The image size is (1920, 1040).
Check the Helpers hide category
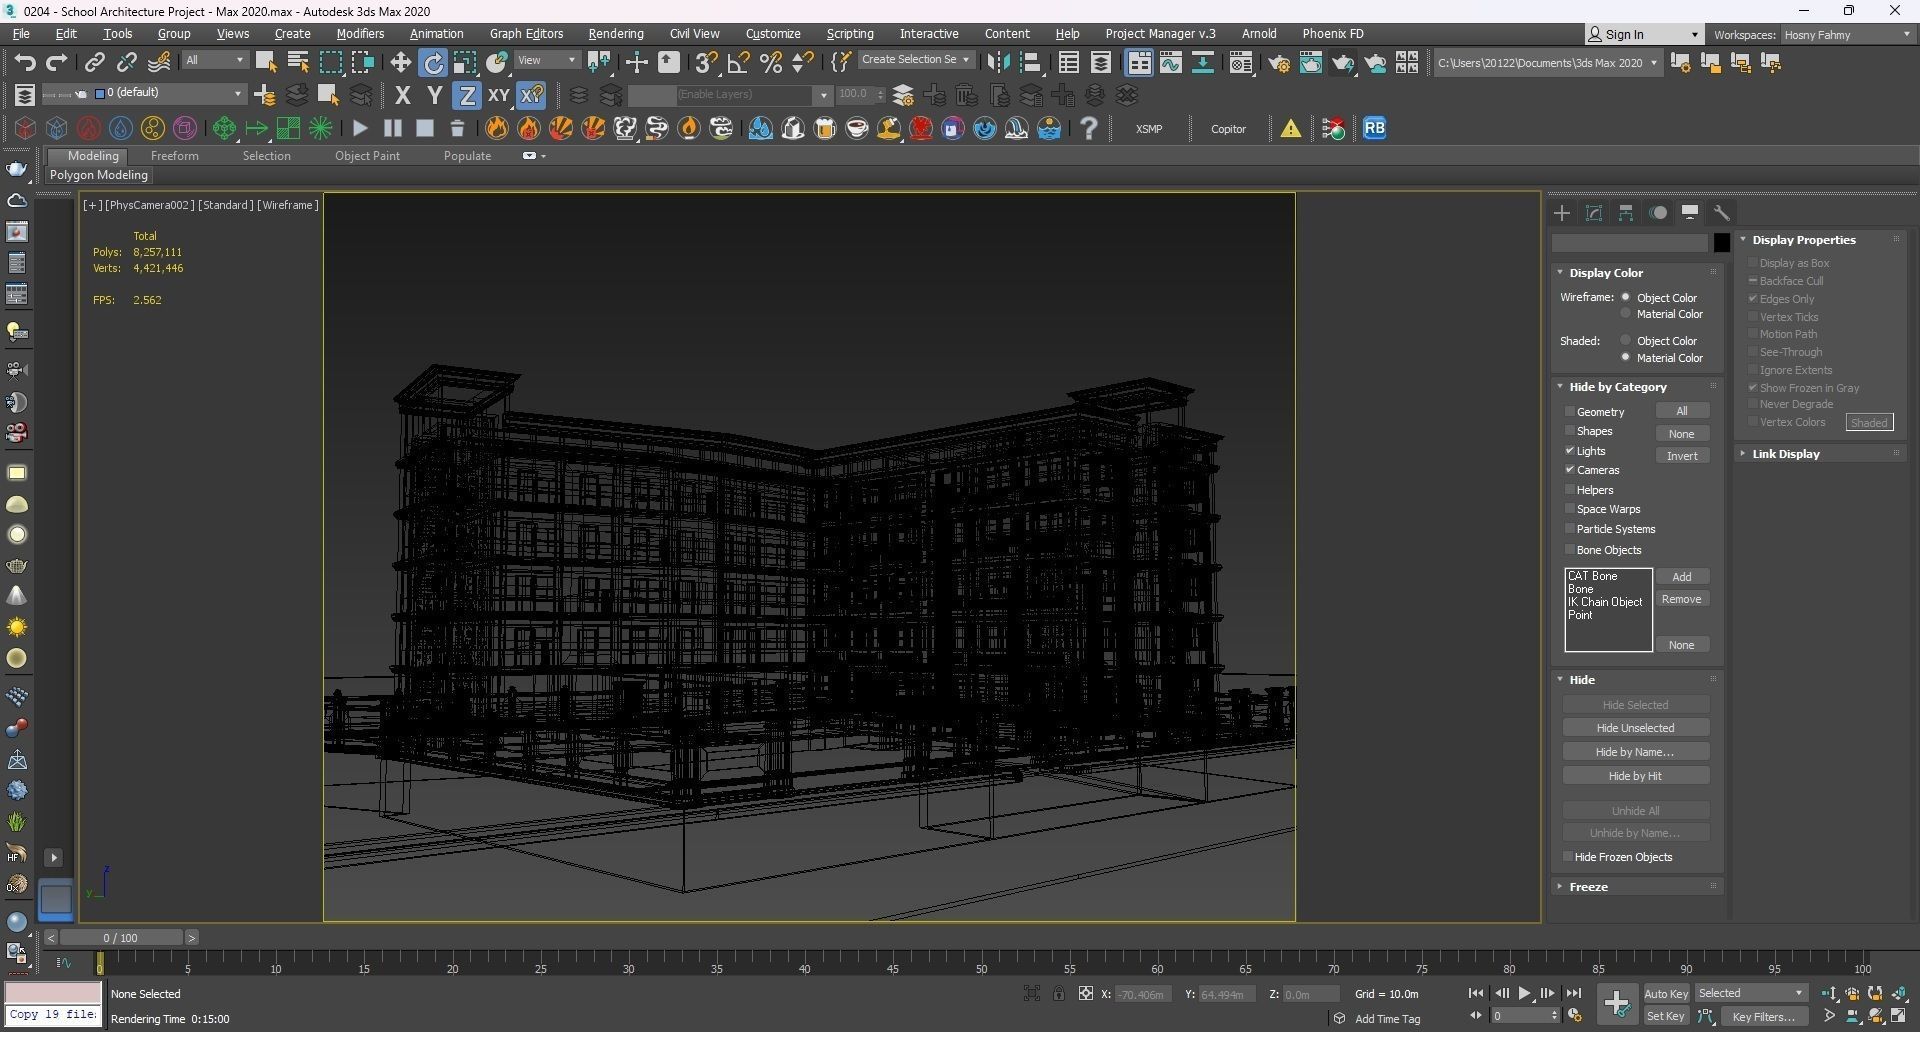[1570, 490]
